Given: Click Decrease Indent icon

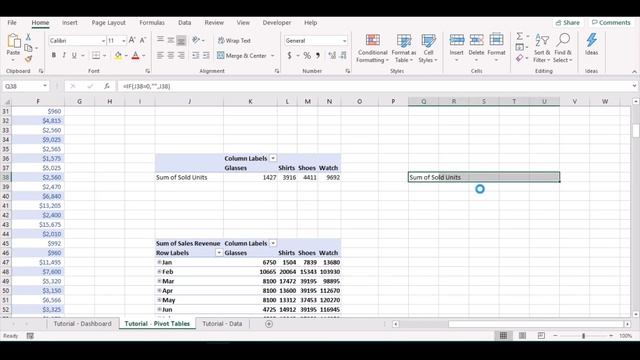Looking at the screenshot, I should (x=196, y=55).
